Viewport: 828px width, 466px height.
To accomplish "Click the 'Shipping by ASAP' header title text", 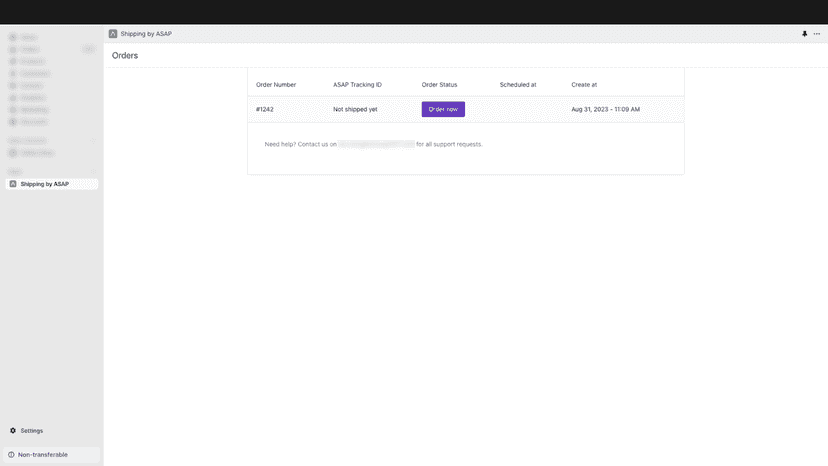I will (x=146, y=34).
